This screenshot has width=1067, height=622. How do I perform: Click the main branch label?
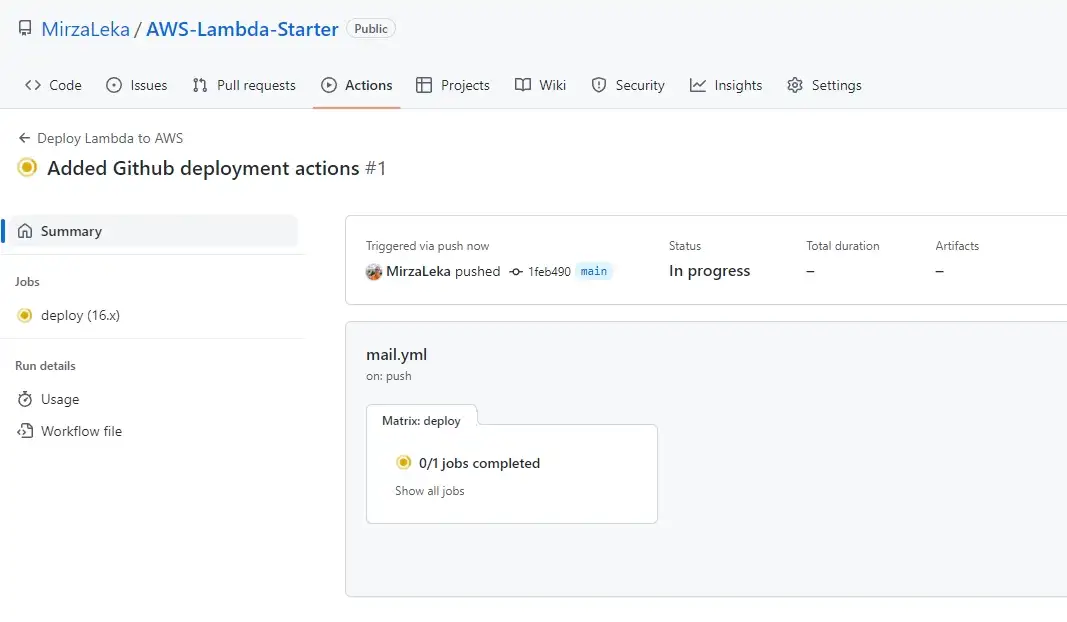pyautogui.click(x=594, y=271)
